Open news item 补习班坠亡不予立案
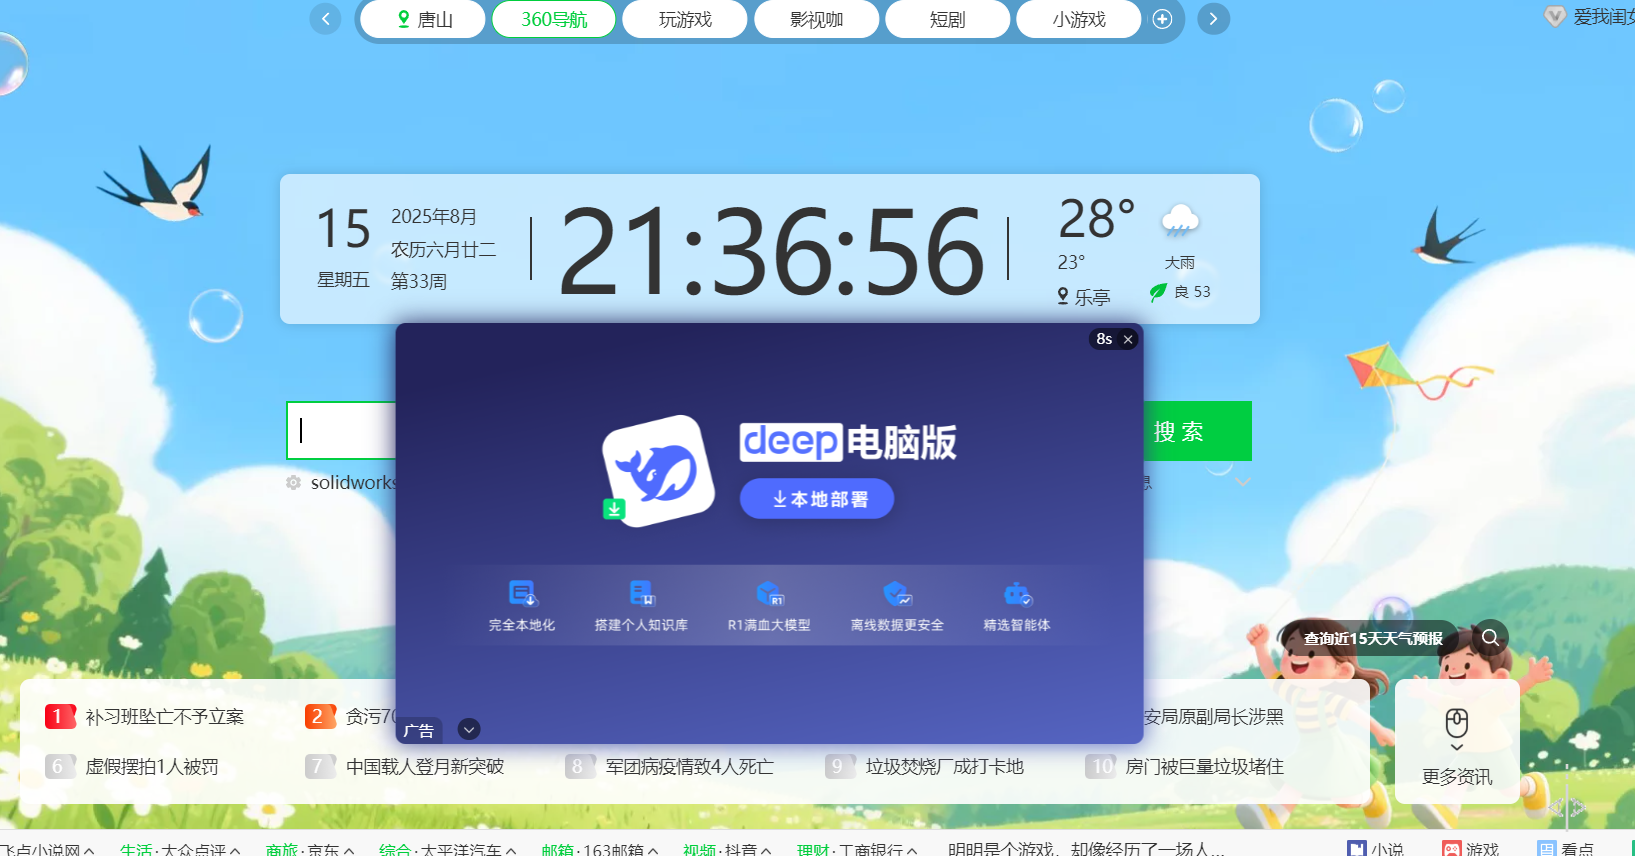1635x856 pixels. click(x=165, y=717)
